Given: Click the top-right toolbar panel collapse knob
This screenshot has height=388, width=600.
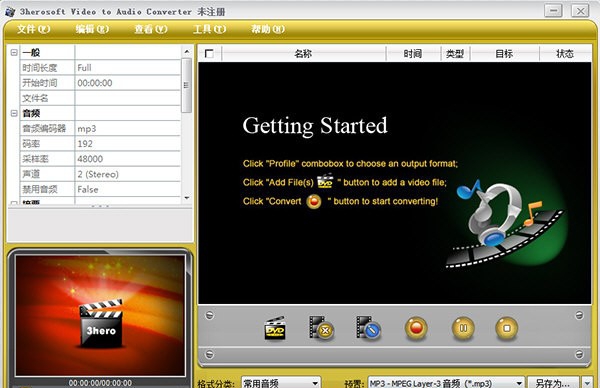Looking at the screenshot, I should 579,315.
